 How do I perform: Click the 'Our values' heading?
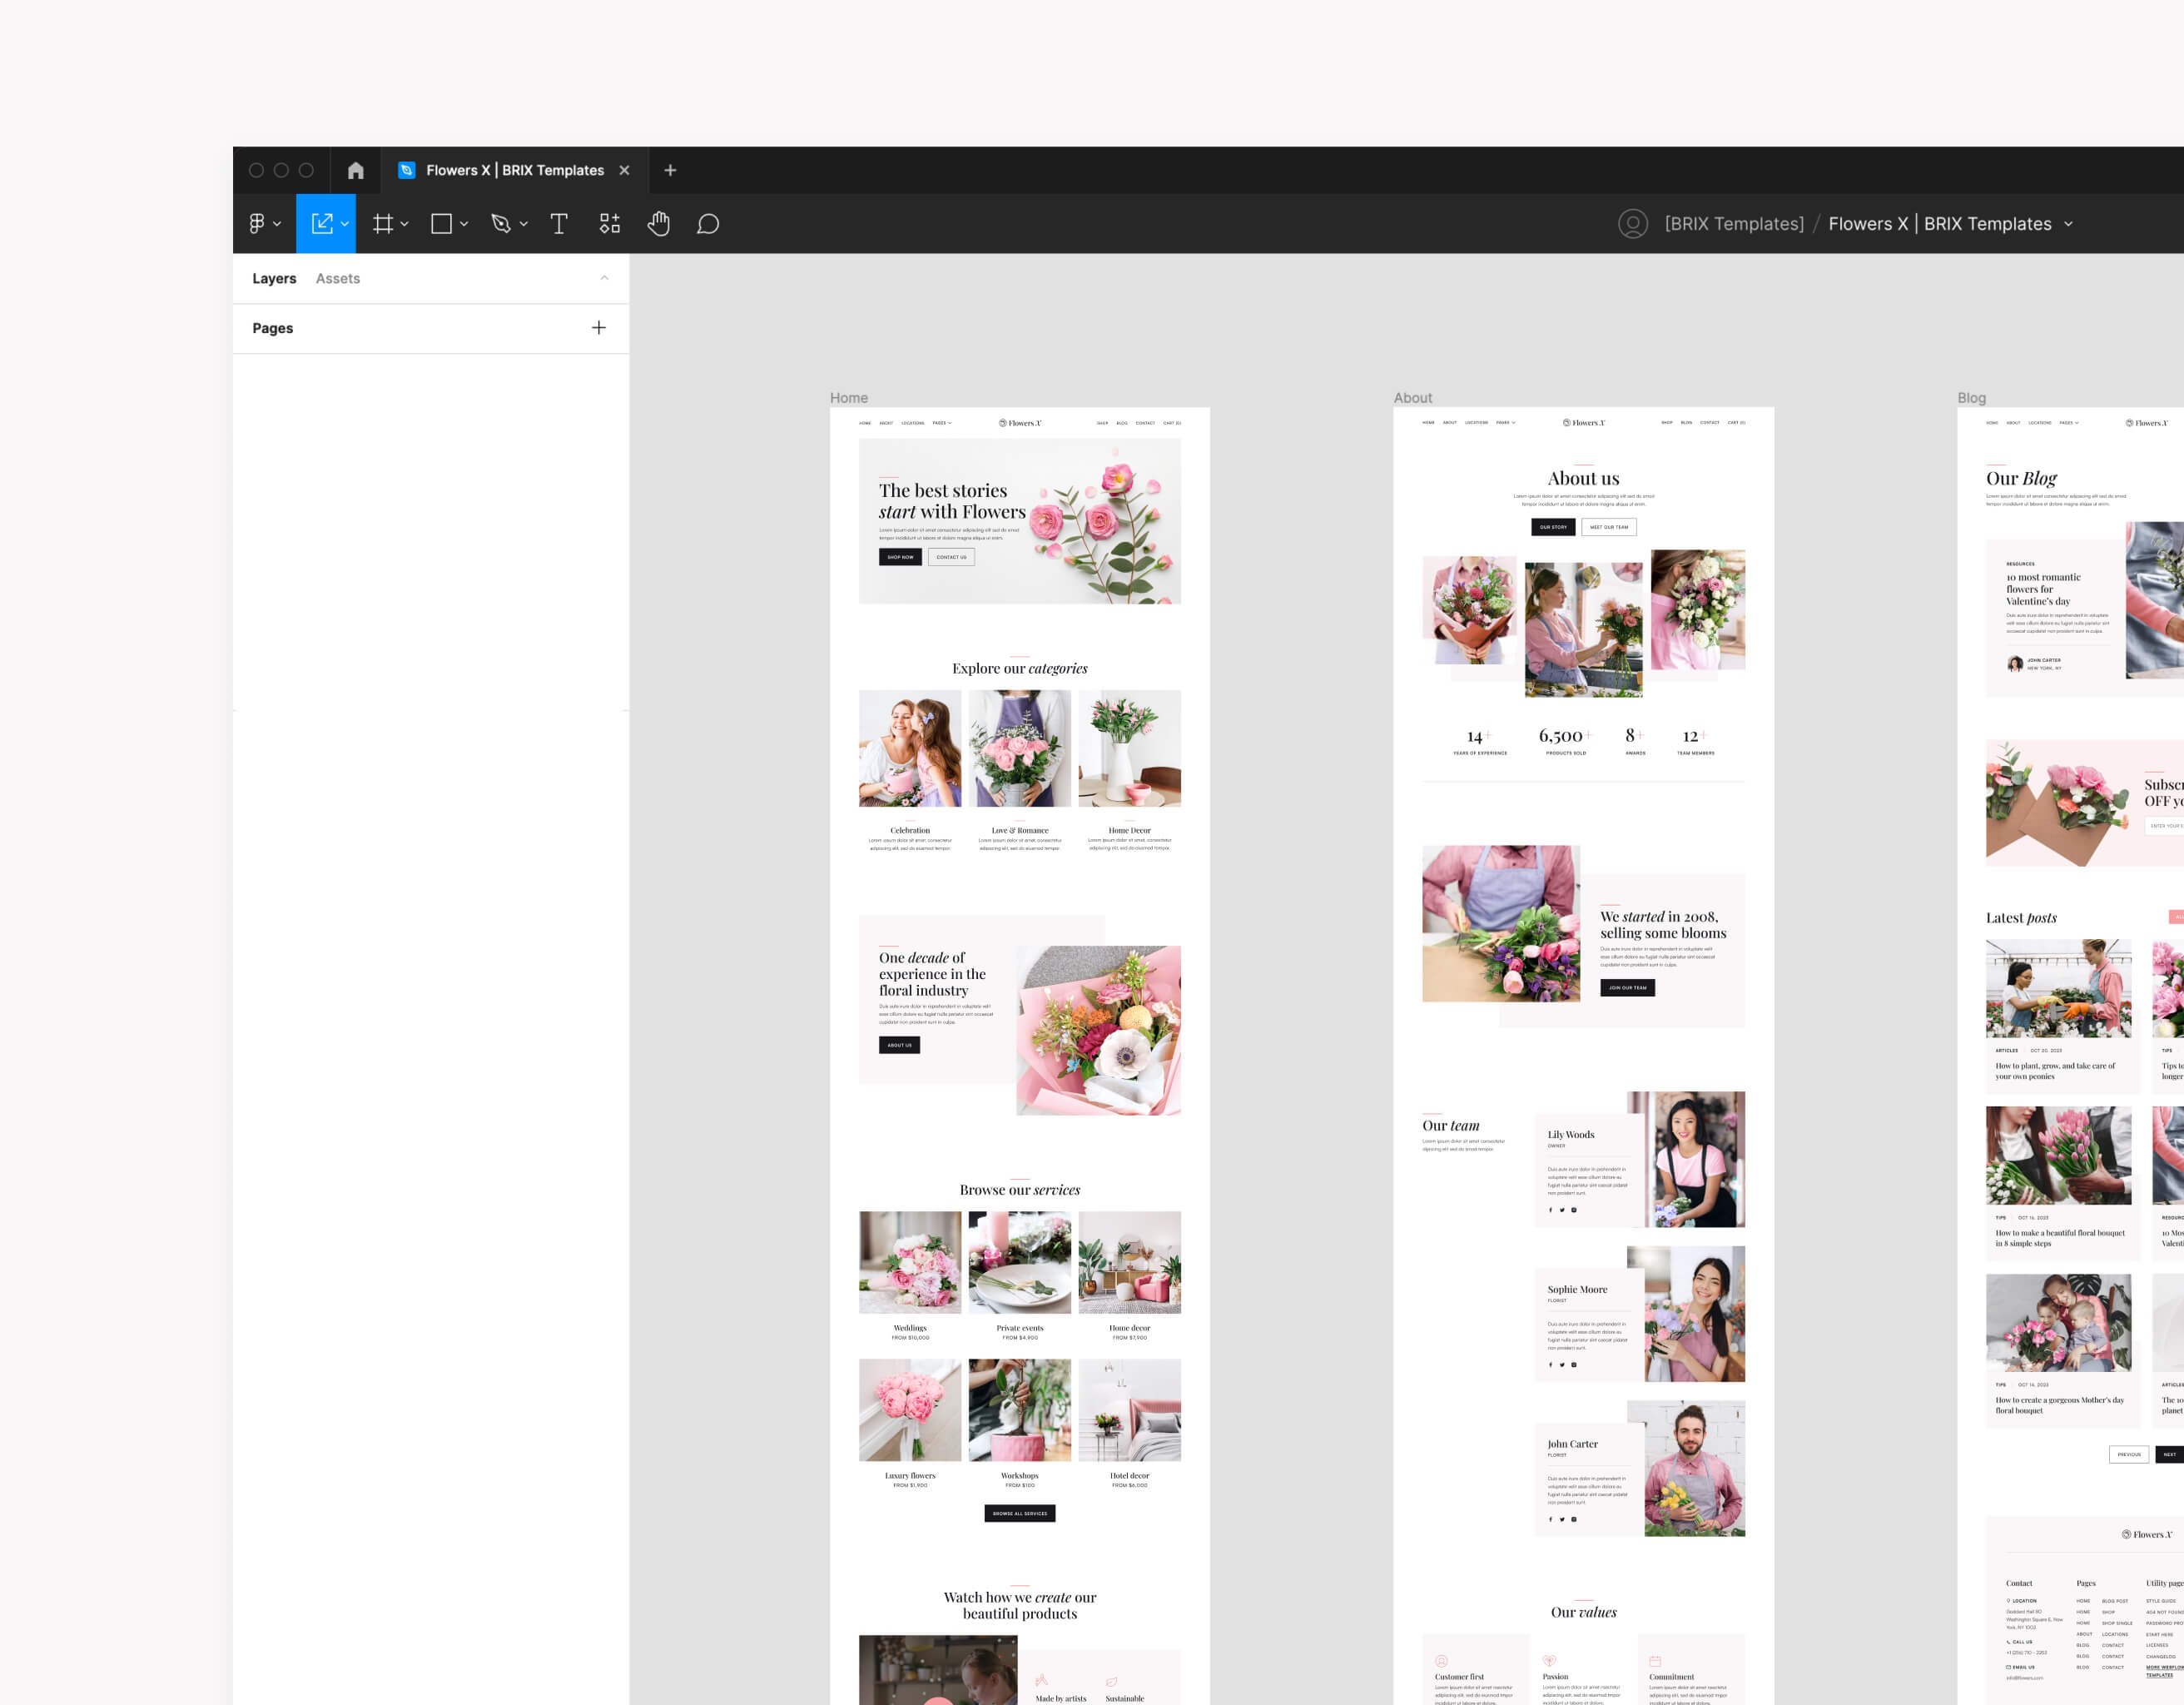(x=1584, y=1612)
